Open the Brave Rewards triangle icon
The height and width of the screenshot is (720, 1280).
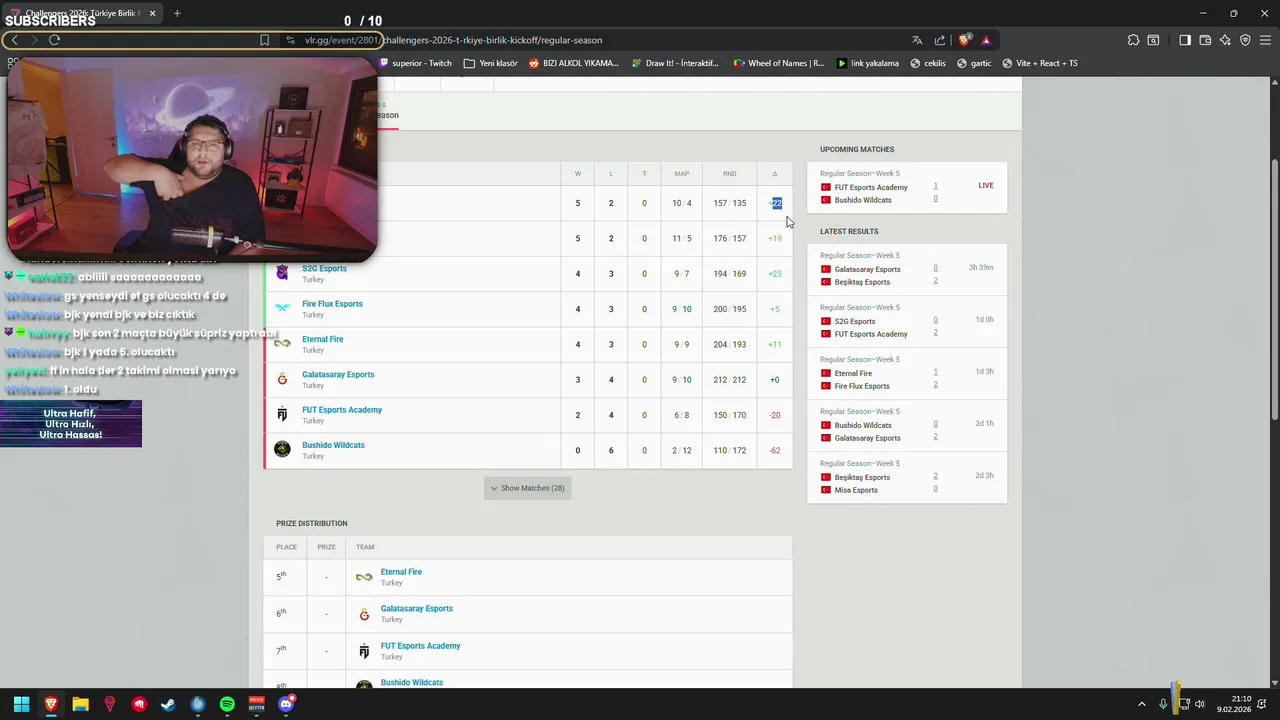click(x=986, y=40)
